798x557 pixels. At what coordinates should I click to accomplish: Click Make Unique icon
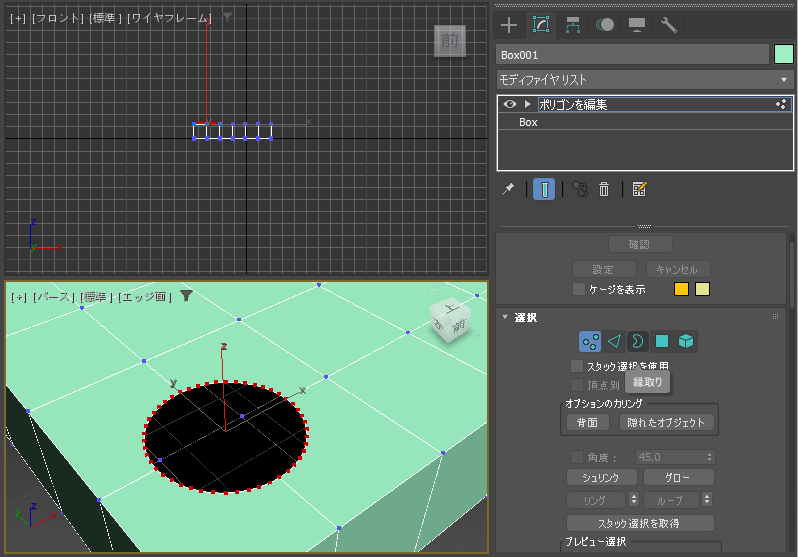(x=580, y=189)
